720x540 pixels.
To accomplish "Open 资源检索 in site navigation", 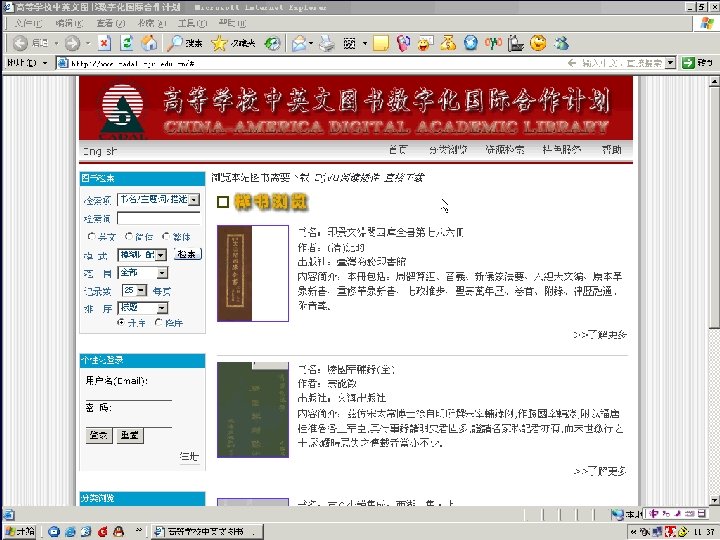I will click(504, 150).
